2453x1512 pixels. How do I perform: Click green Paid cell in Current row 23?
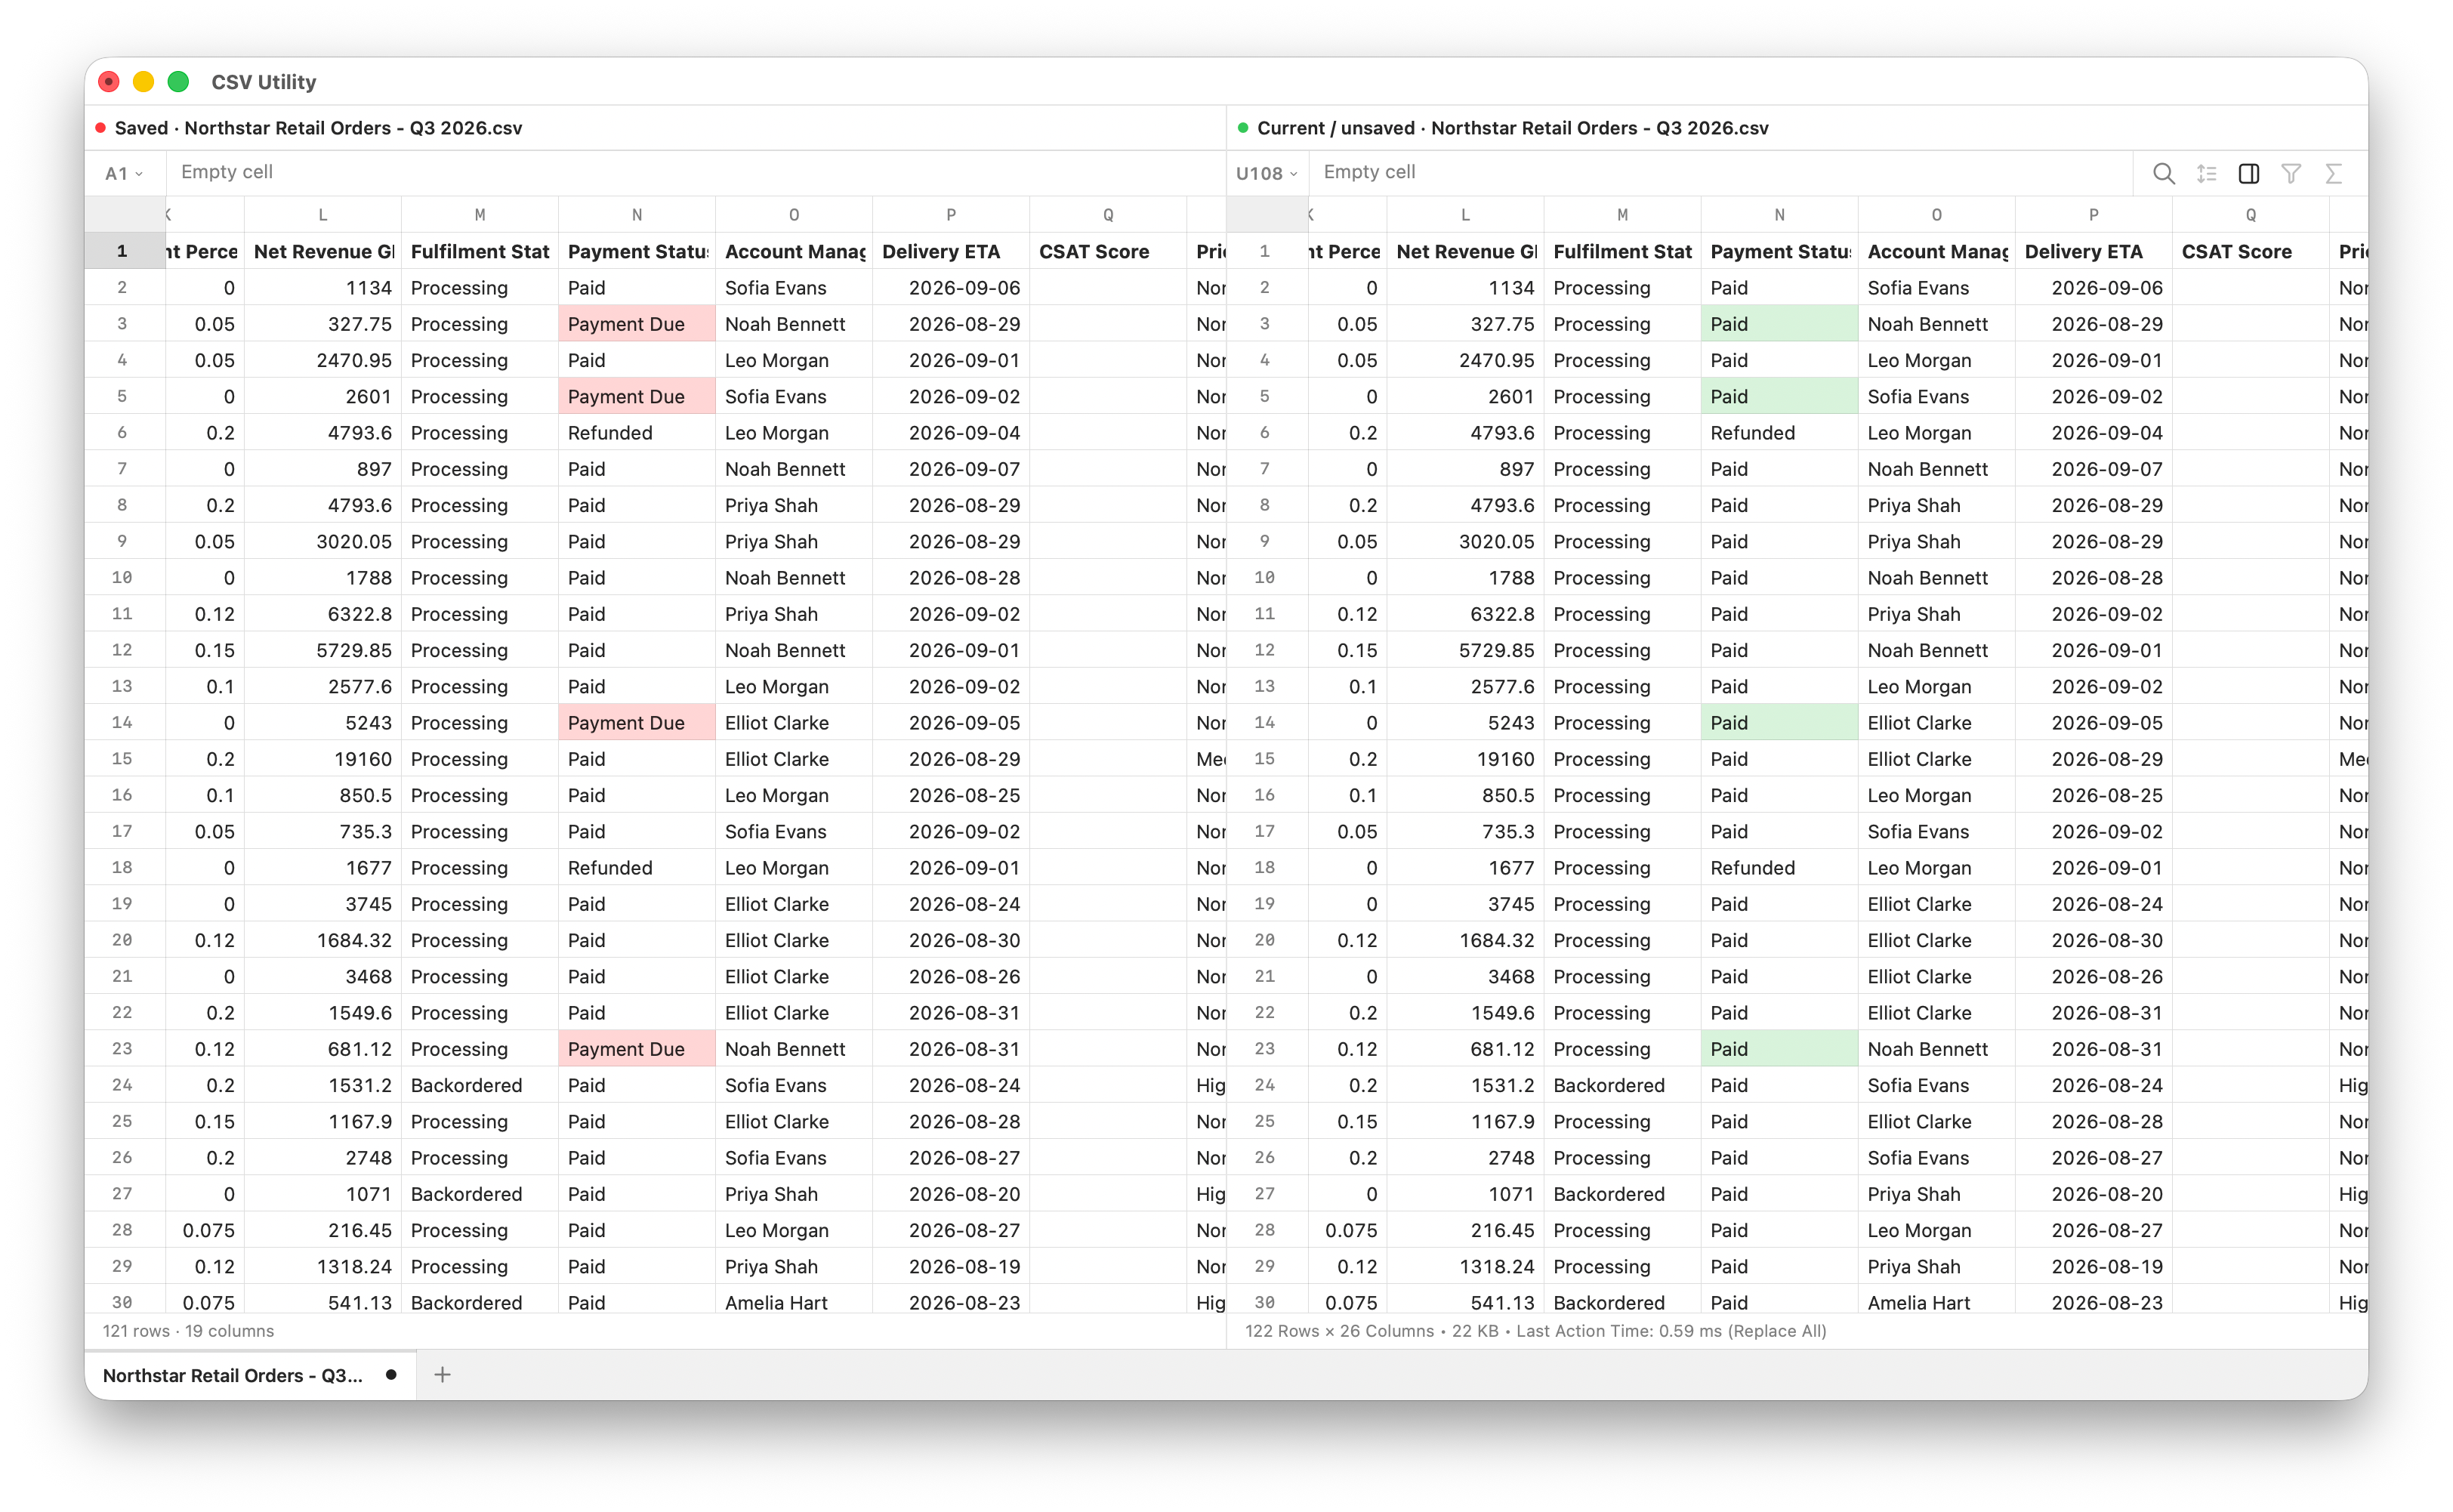pyautogui.click(x=1779, y=1048)
